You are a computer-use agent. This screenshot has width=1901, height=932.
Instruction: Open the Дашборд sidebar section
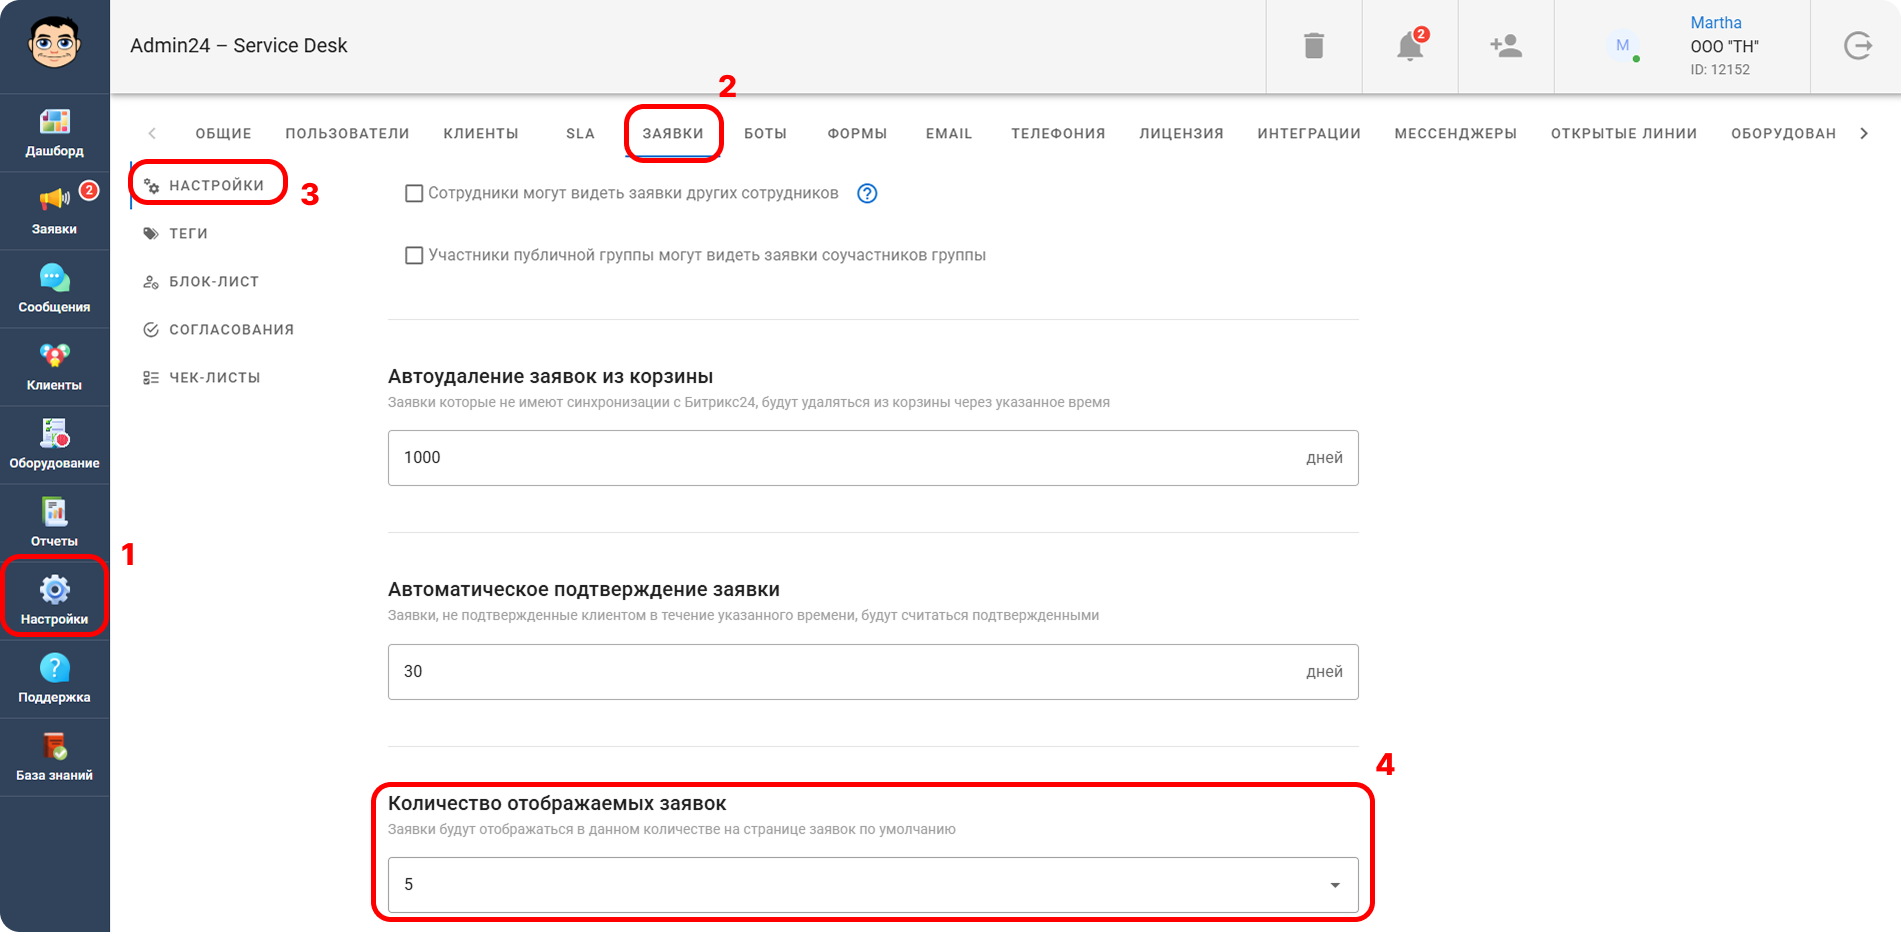coord(54,133)
